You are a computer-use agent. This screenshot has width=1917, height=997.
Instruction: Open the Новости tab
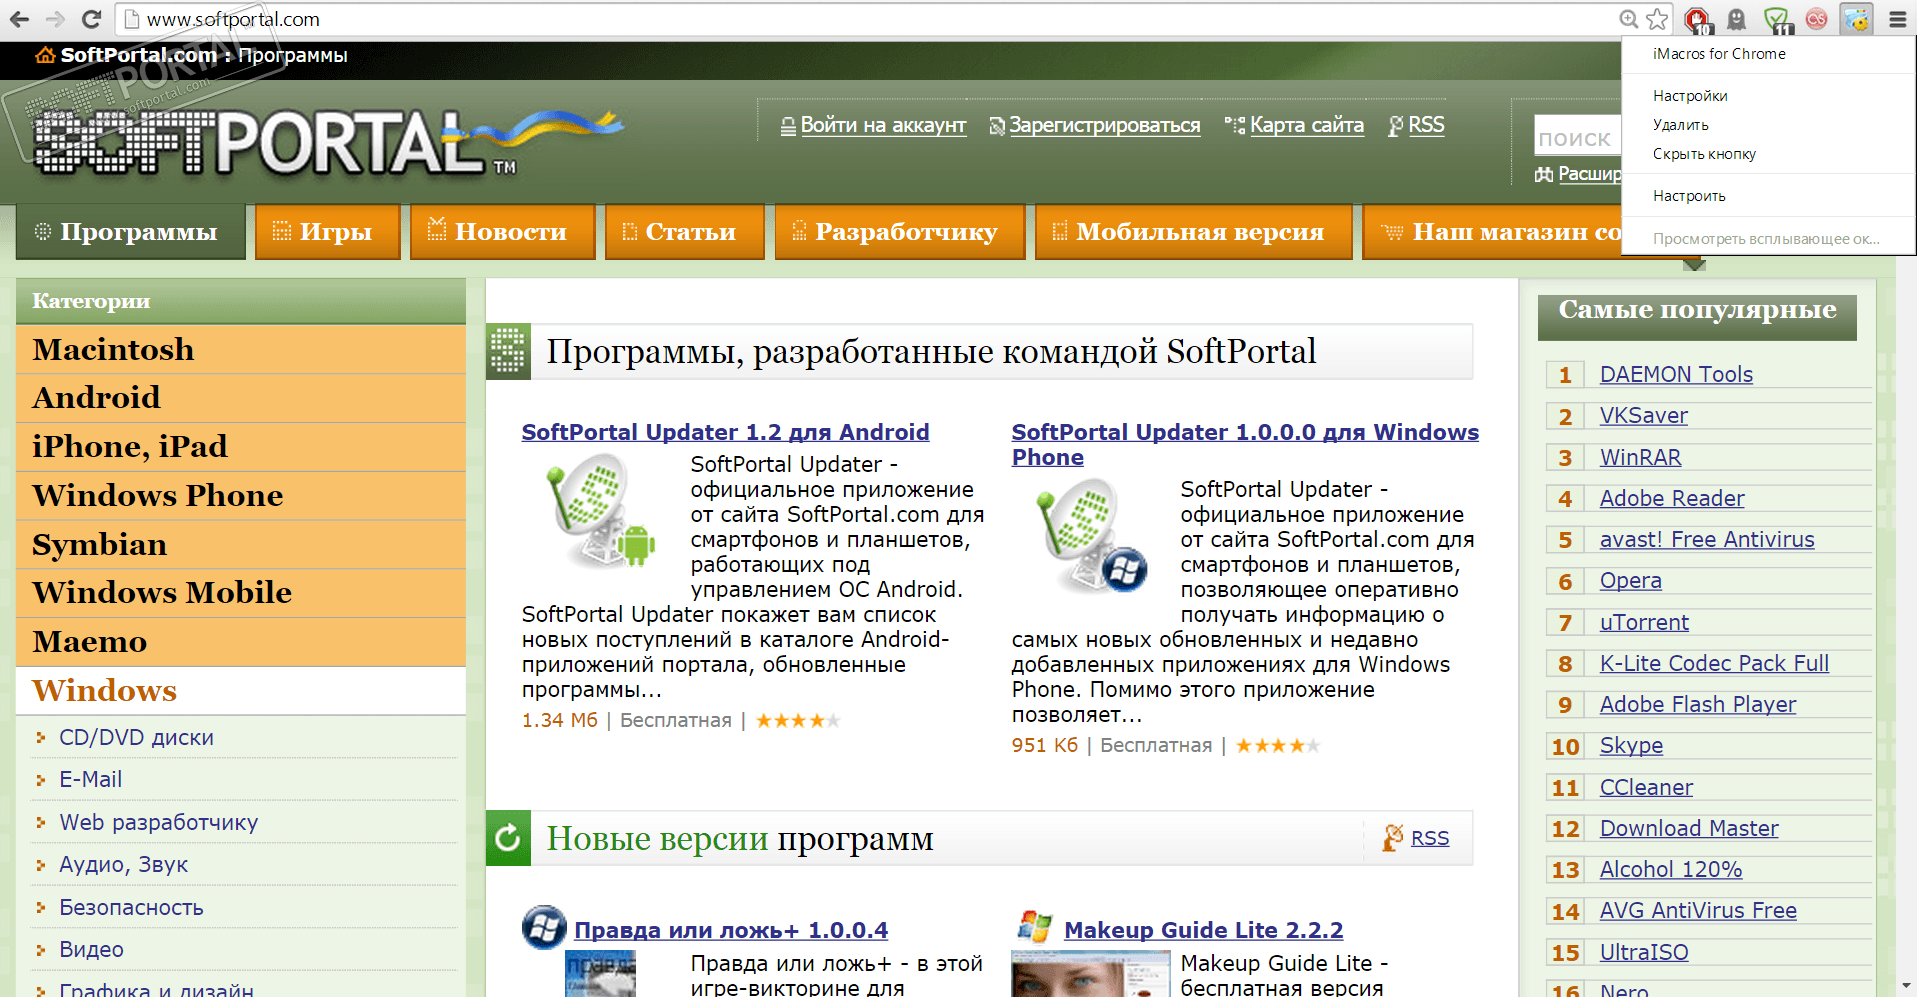[x=502, y=232]
